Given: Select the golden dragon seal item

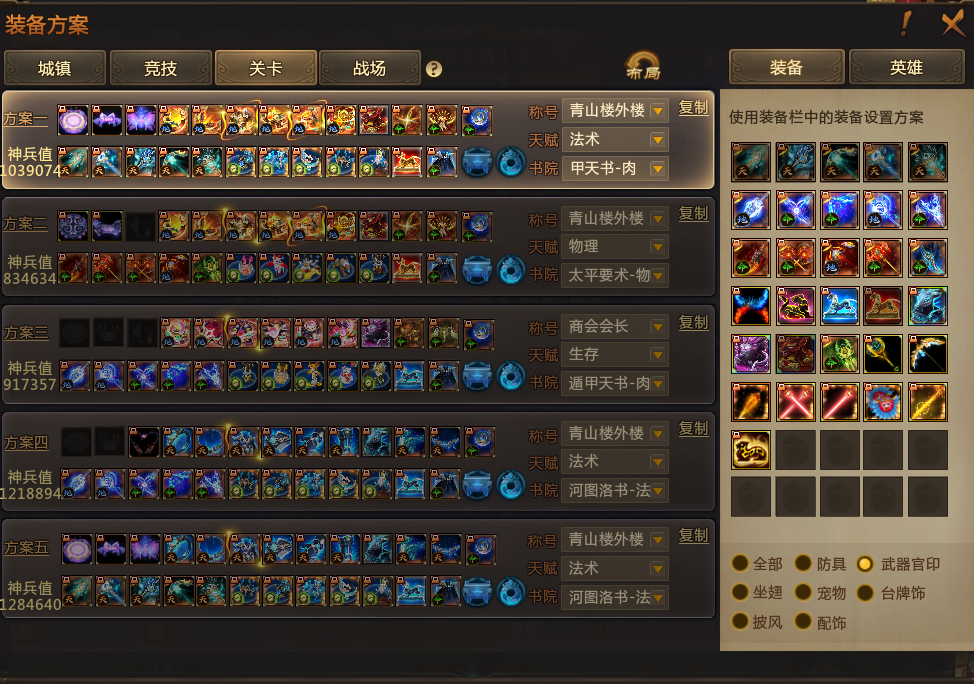Looking at the screenshot, I should pyautogui.click(x=751, y=450).
